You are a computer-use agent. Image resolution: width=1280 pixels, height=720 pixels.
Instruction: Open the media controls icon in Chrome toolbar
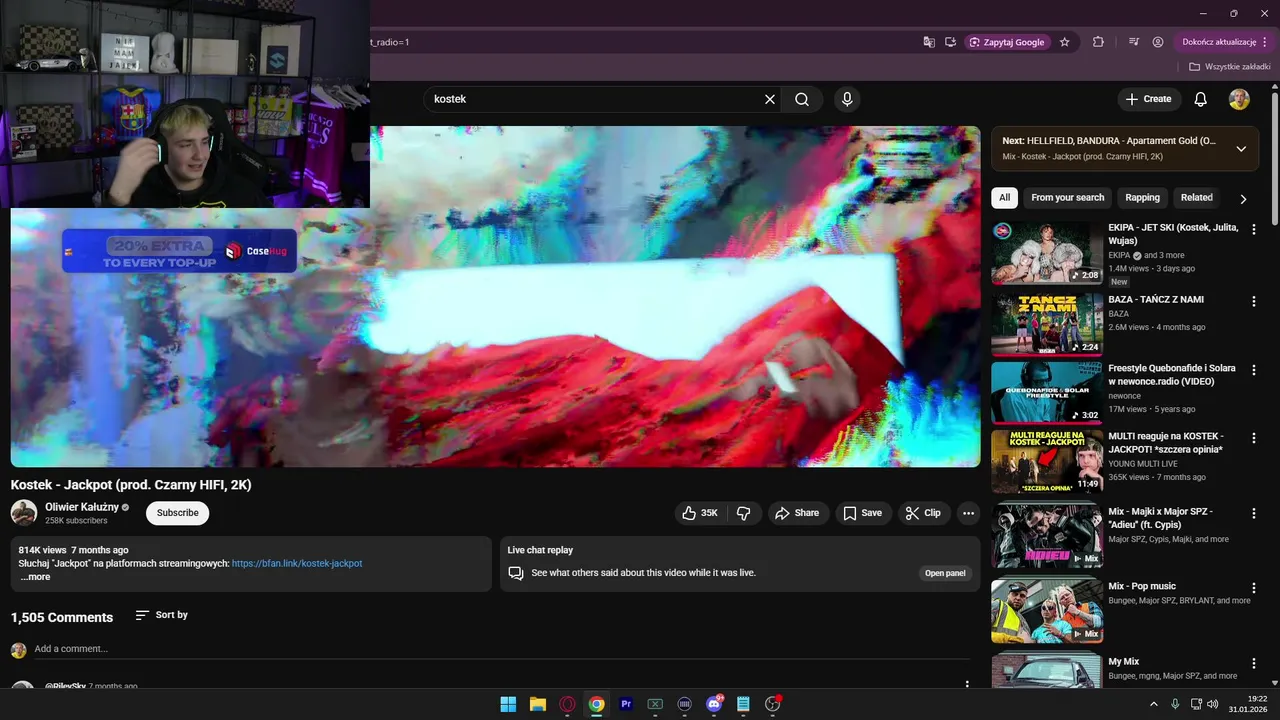point(1134,42)
